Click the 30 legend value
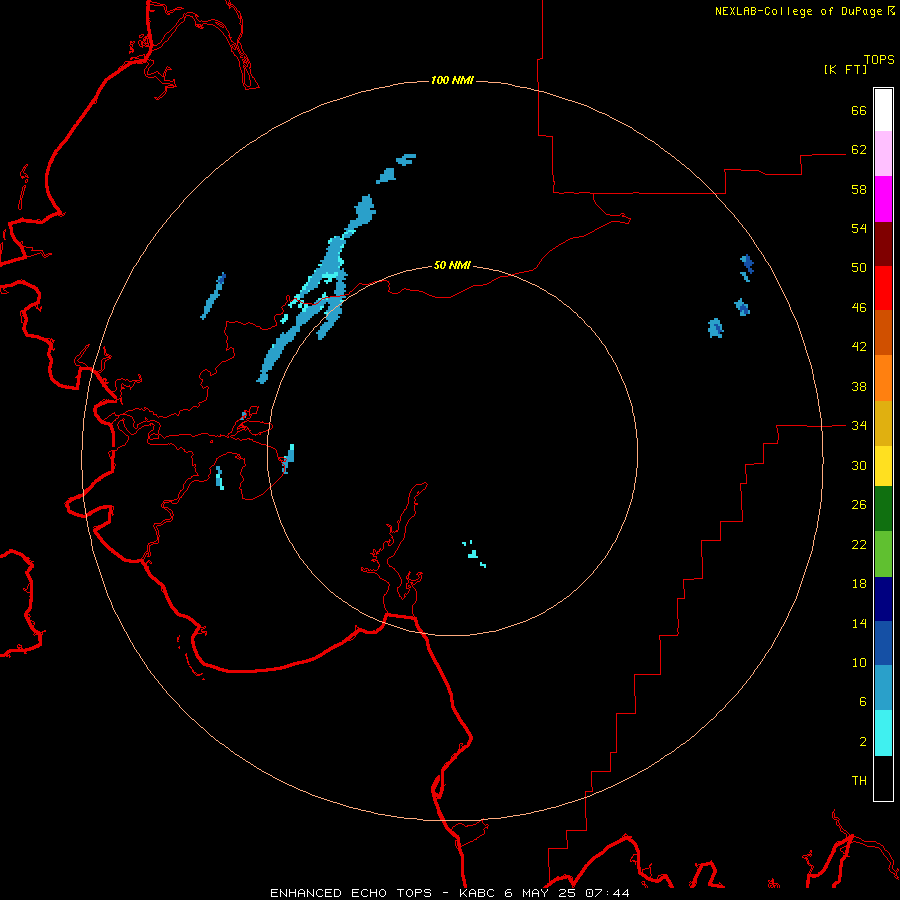This screenshot has width=900, height=900. pyautogui.click(x=859, y=465)
